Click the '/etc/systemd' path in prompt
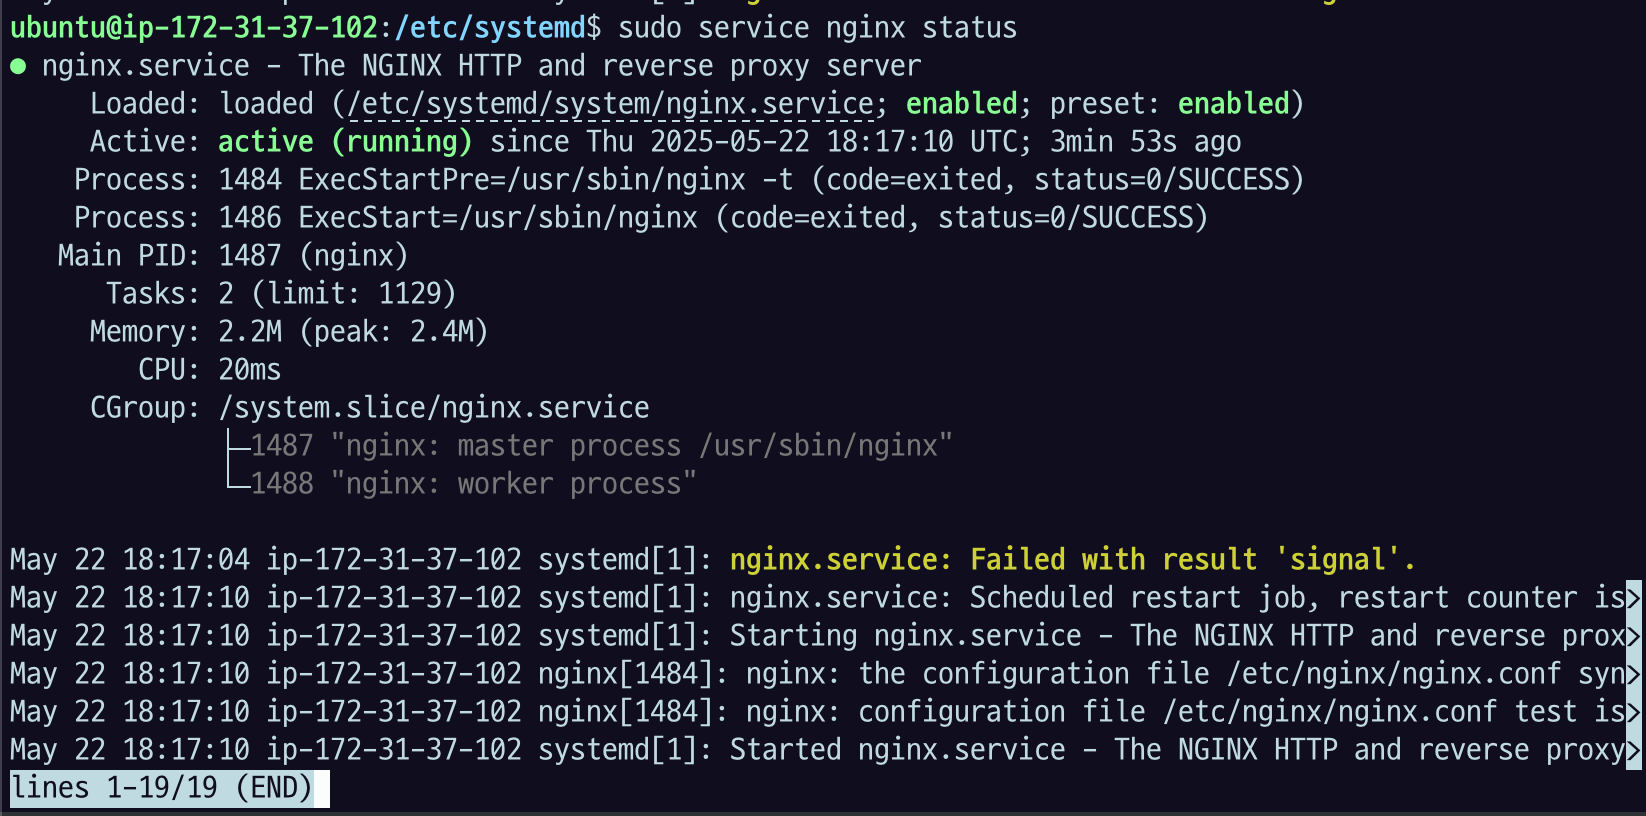 pyautogui.click(x=490, y=28)
